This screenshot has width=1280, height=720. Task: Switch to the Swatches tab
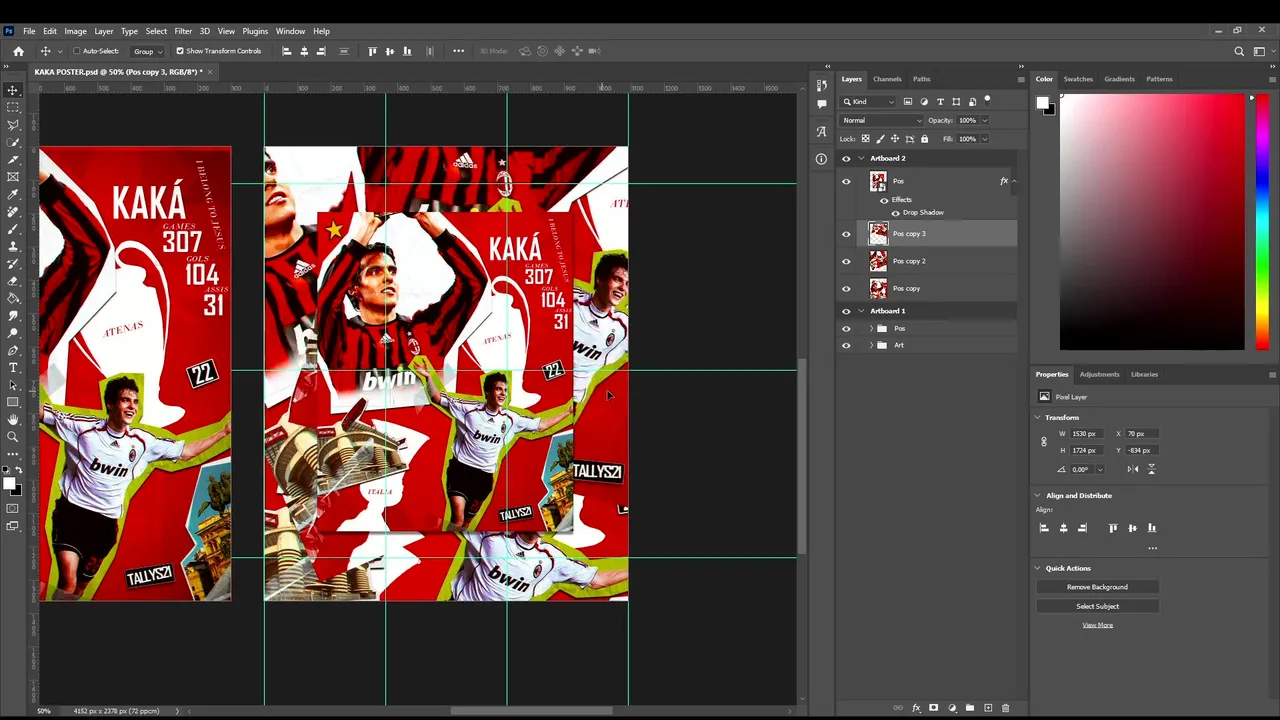(x=1078, y=79)
